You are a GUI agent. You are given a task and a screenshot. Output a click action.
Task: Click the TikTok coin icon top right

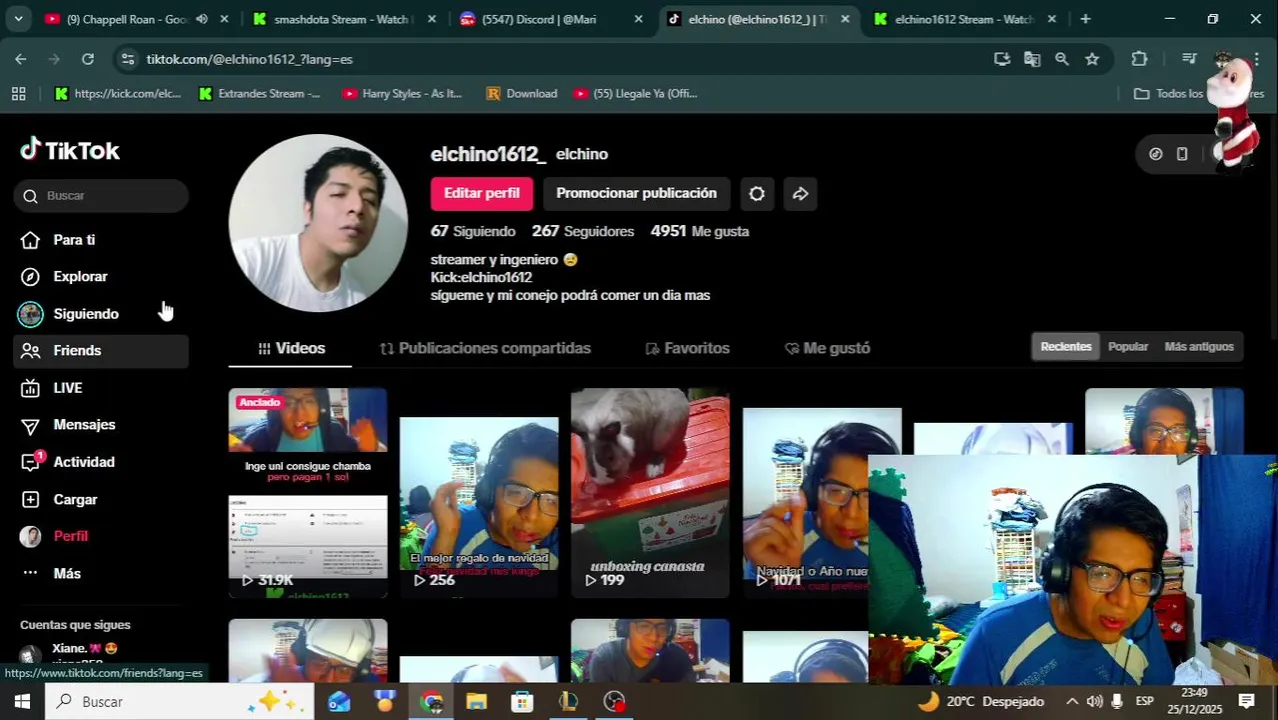pos(1156,154)
